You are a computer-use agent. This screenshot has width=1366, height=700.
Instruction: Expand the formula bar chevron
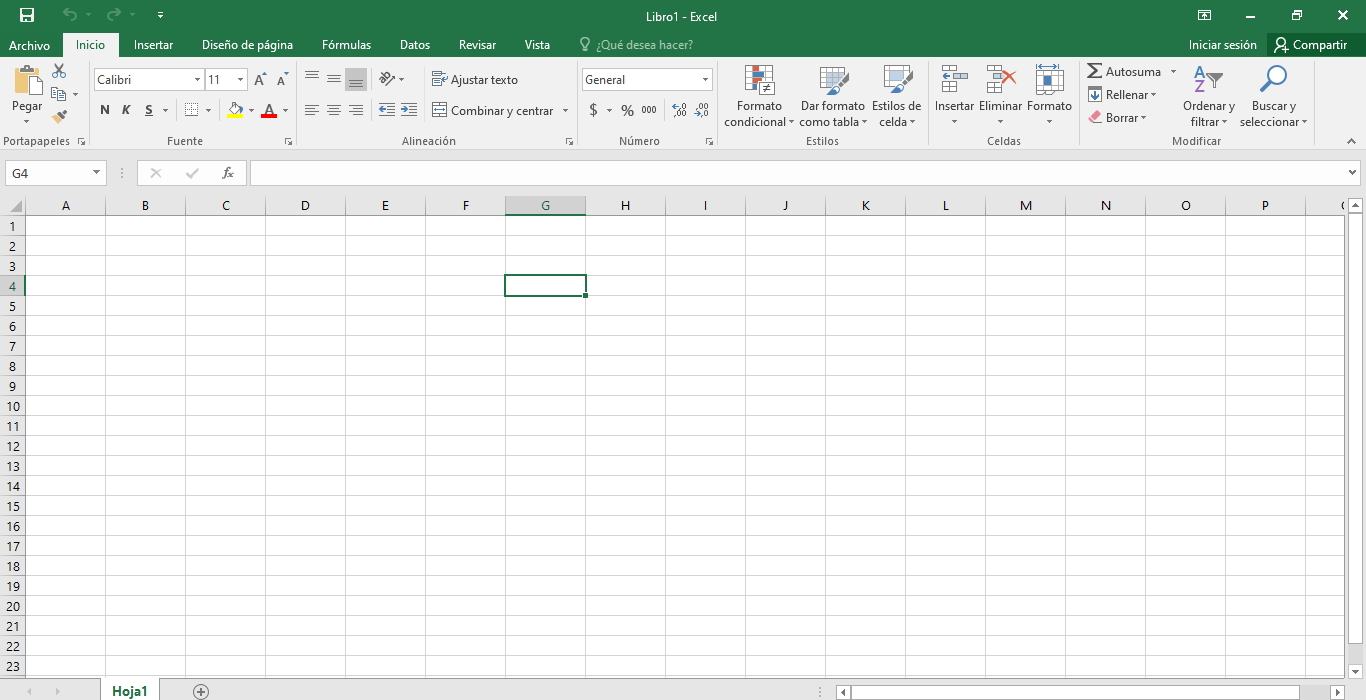(1353, 173)
